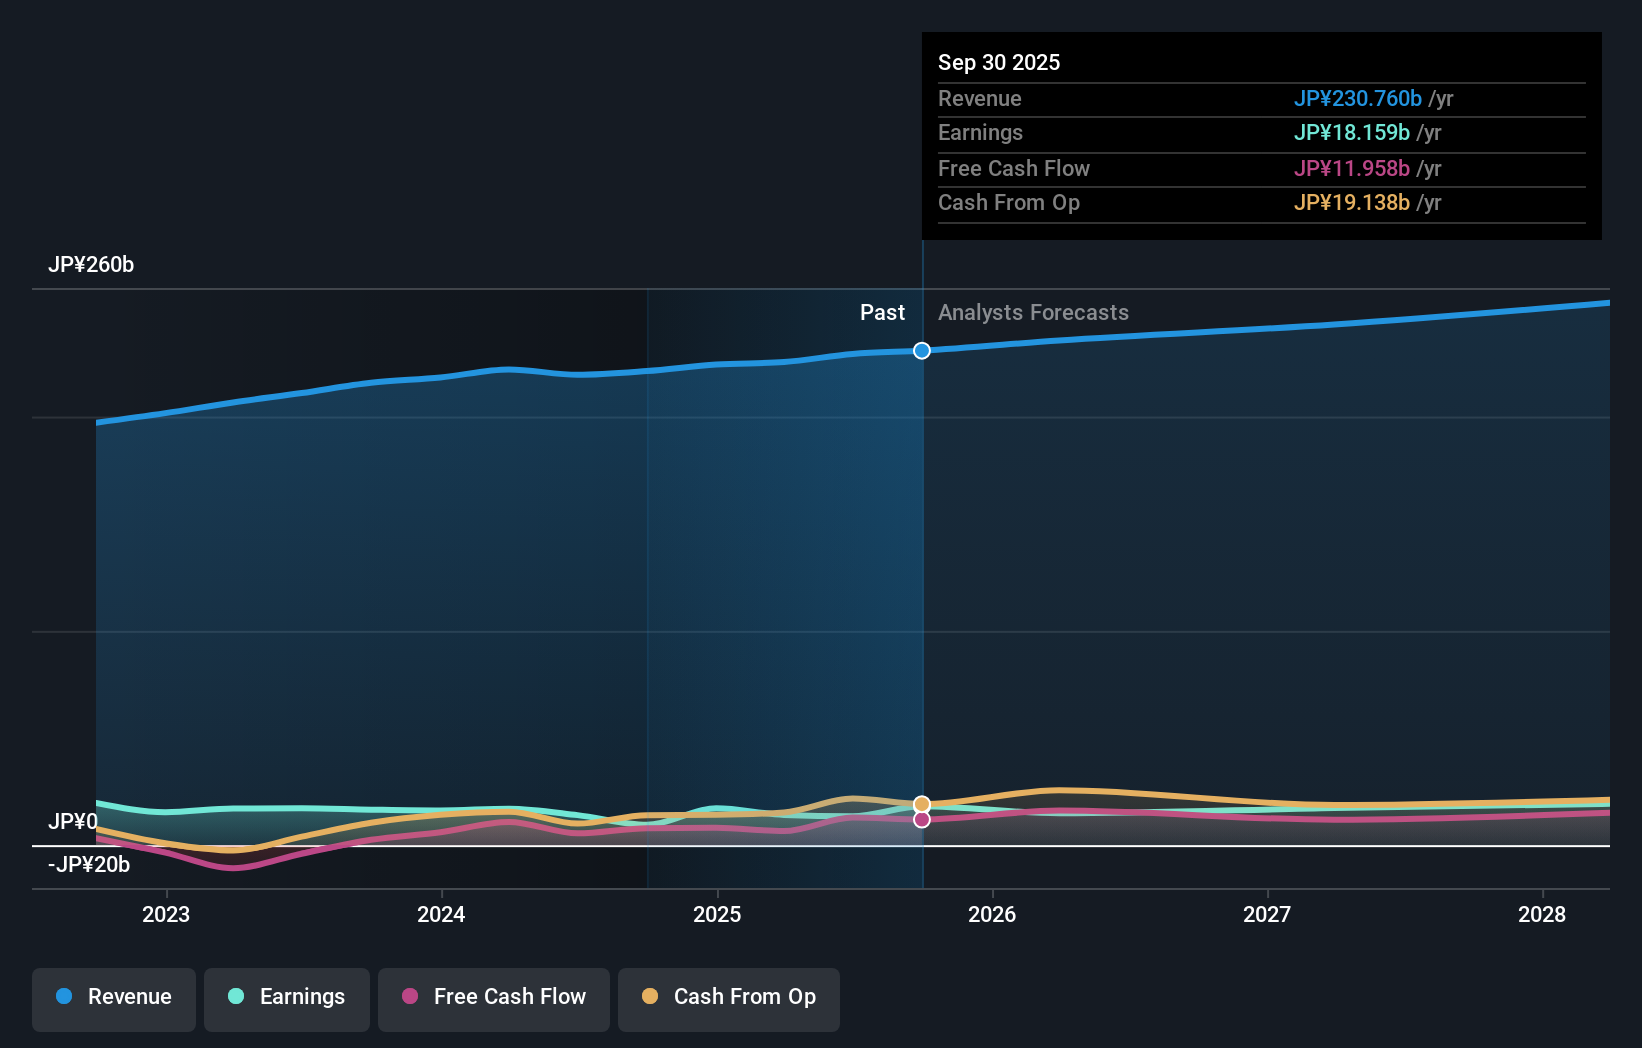The width and height of the screenshot is (1642, 1048).
Task: Click the 2026 label on the timeline axis
Action: (x=992, y=914)
